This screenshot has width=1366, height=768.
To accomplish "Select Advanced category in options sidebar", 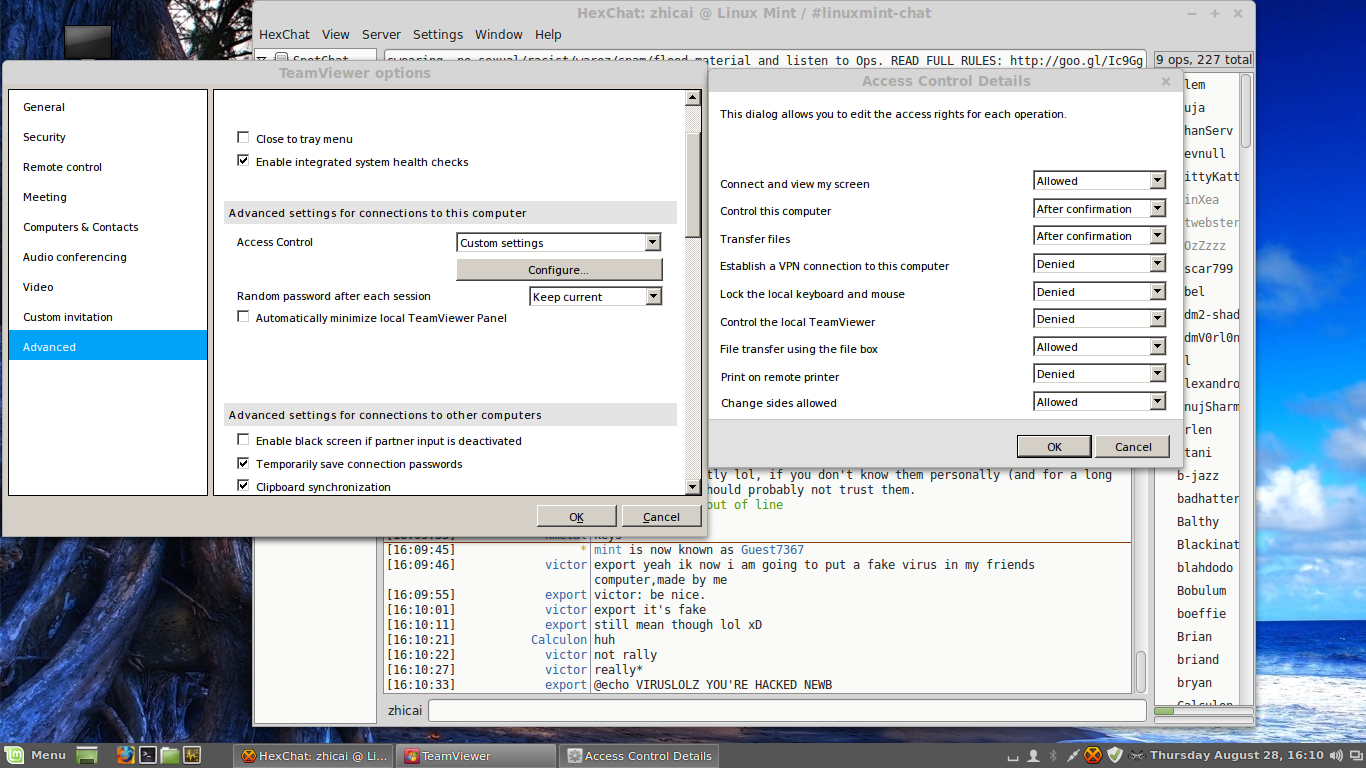I will click(108, 346).
